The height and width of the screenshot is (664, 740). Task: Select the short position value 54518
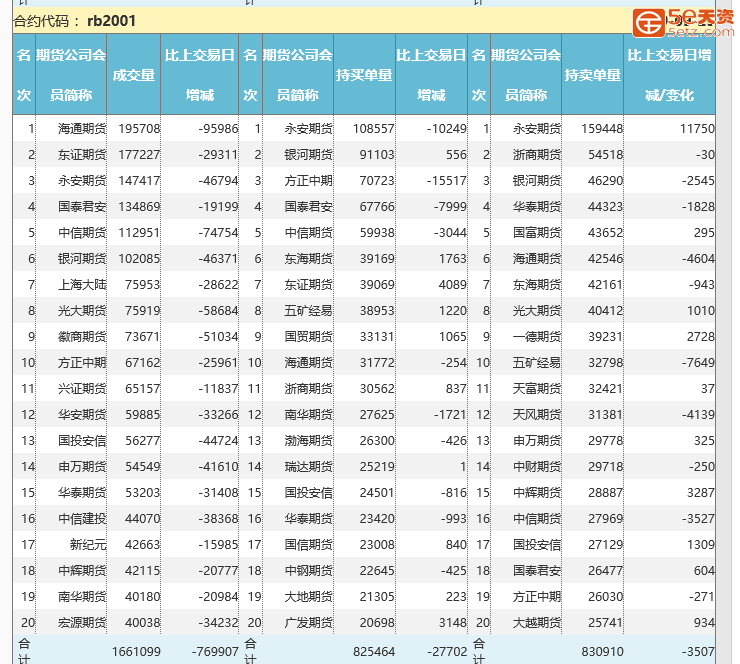pos(605,154)
